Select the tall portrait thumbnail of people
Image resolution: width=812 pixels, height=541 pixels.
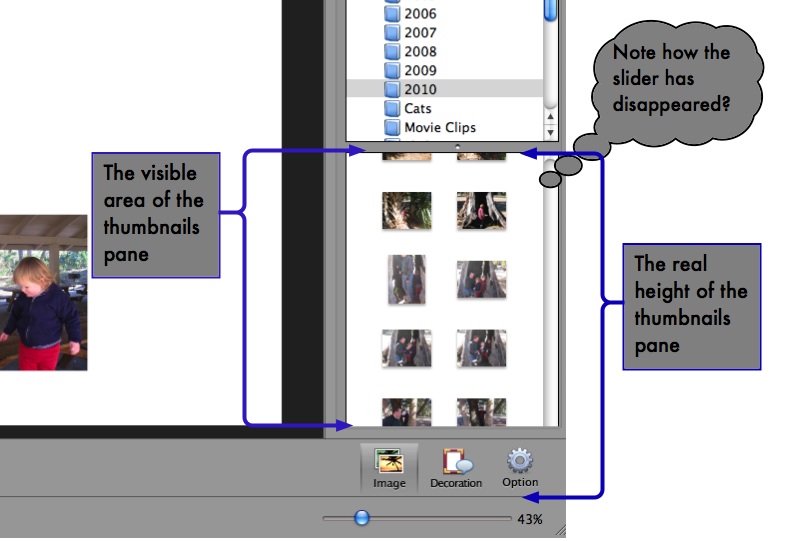point(407,279)
